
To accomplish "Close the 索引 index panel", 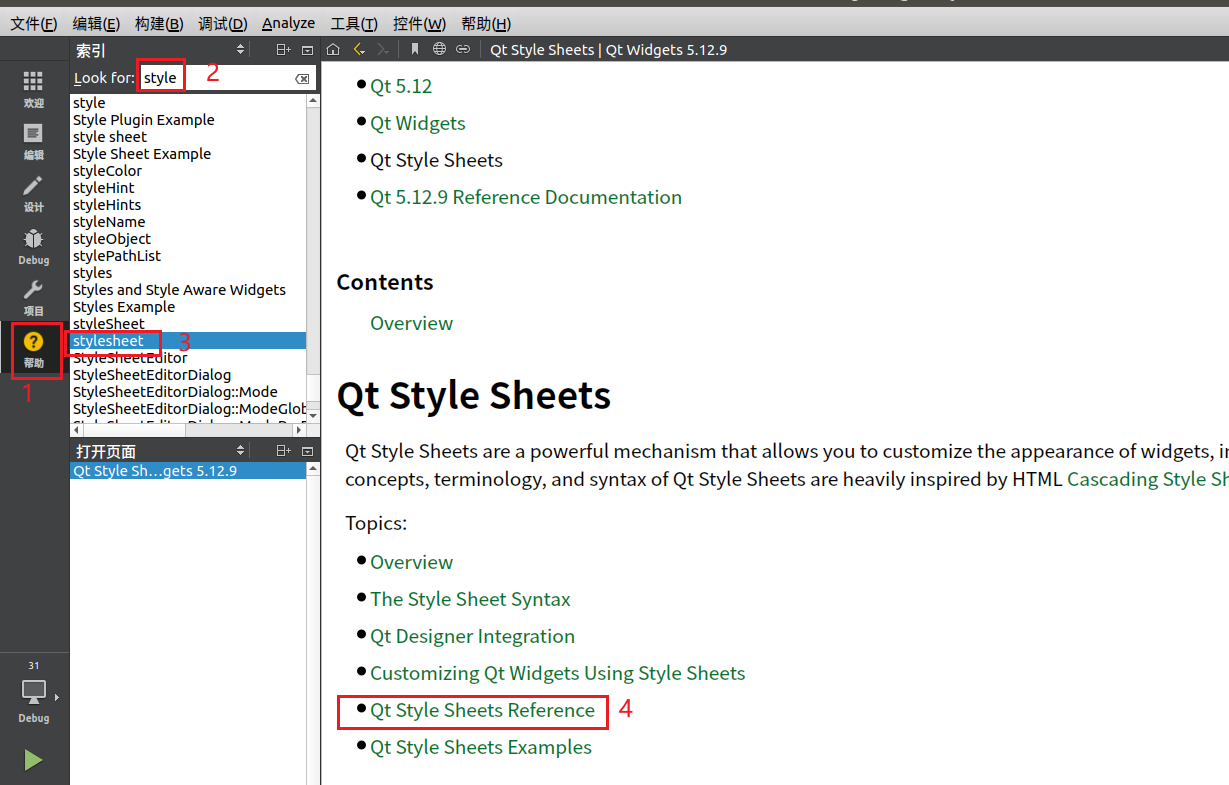I will [307, 49].
